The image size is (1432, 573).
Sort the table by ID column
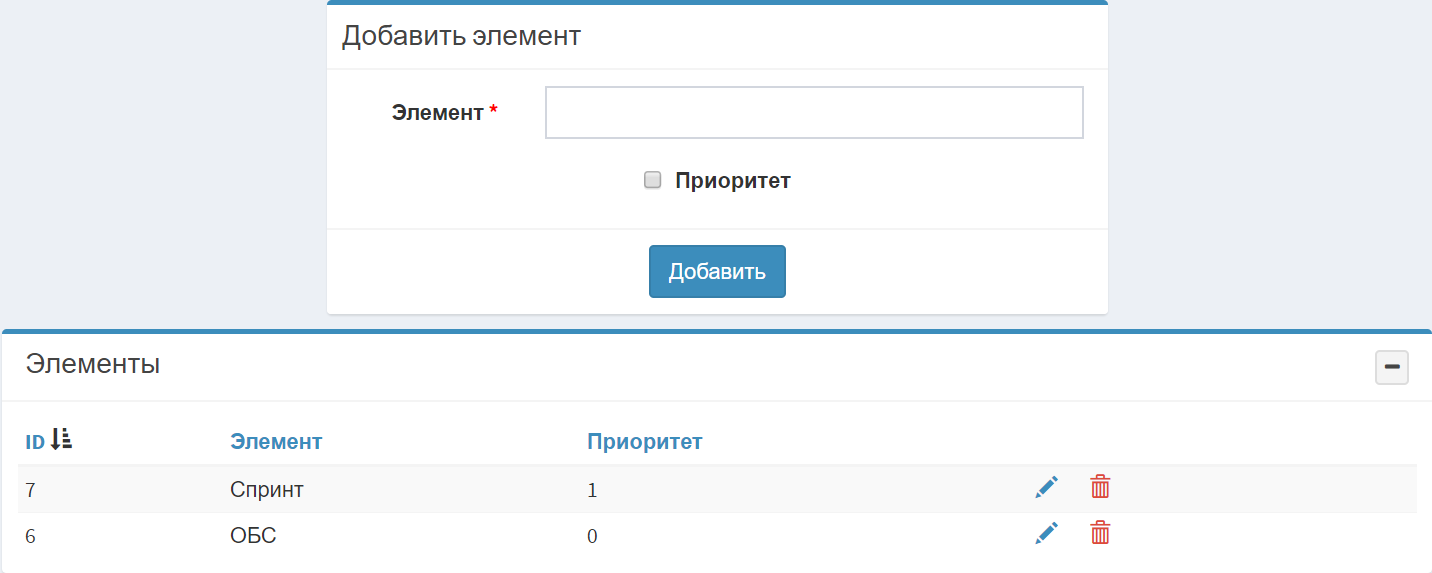[x=35, y=442]
